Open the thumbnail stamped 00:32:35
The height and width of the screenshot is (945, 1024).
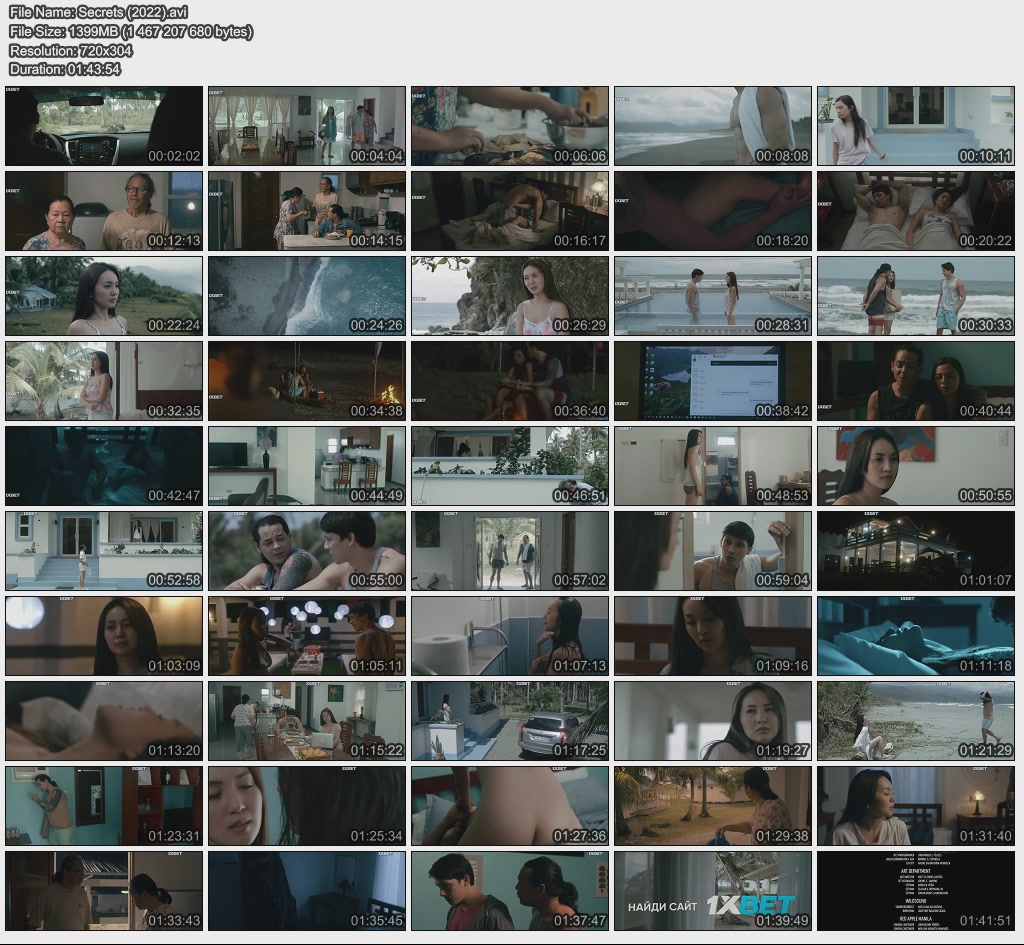pos(104,381)
